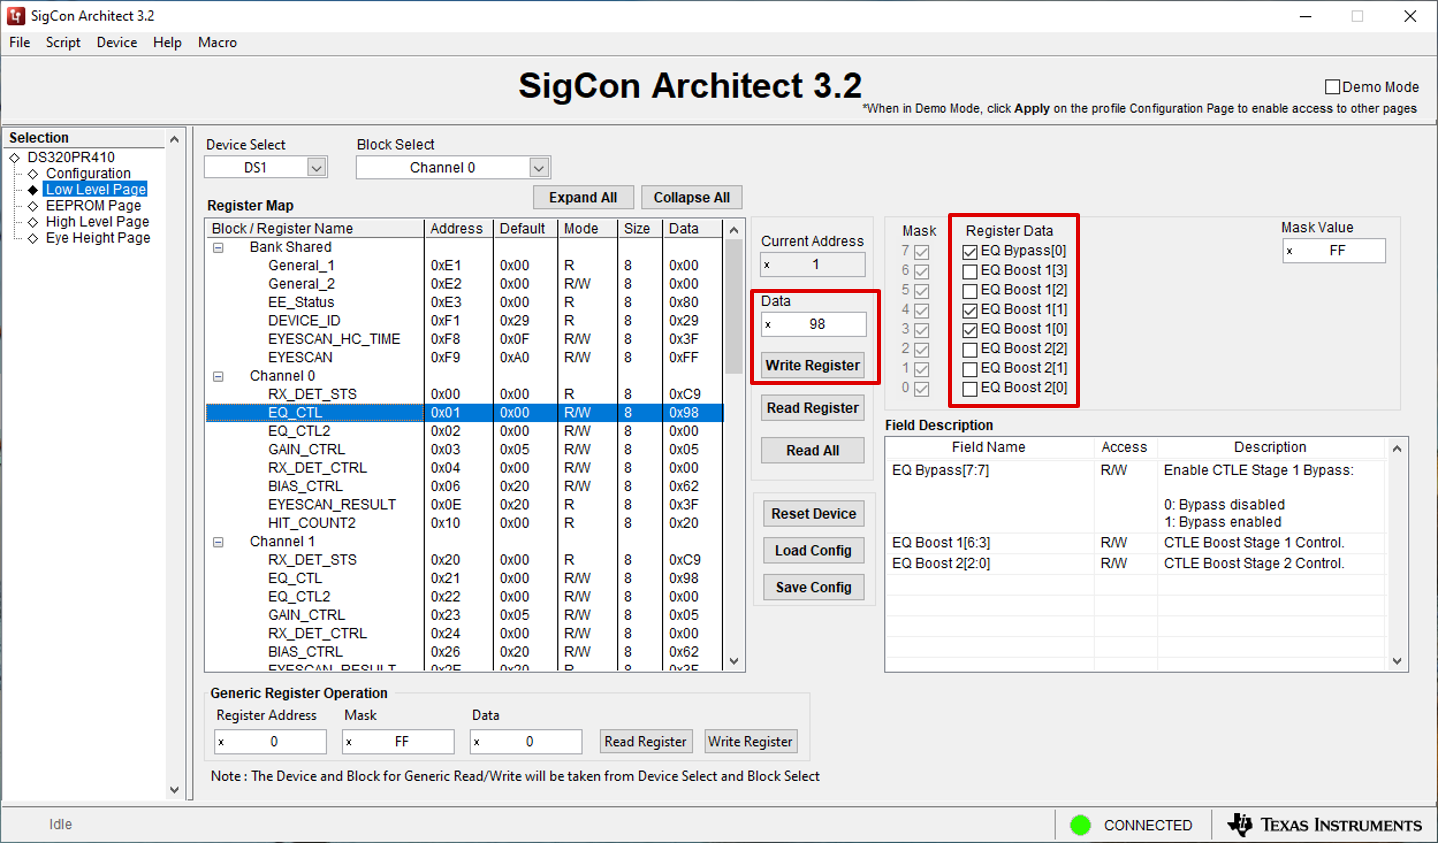The image size is (1438, 843).
Task: Open the Device Select dropdown
Action: point(316,168)
